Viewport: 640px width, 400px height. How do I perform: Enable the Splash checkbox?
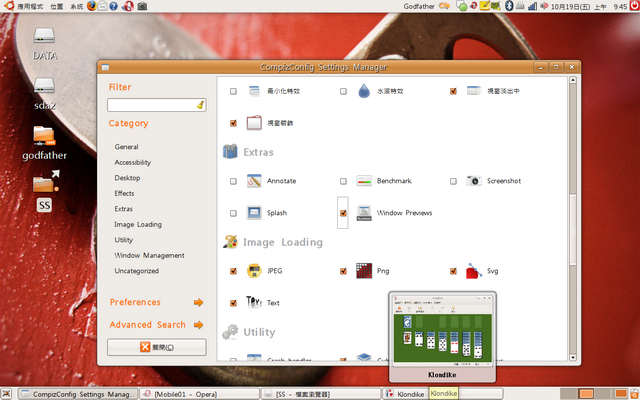click(233, 213)
